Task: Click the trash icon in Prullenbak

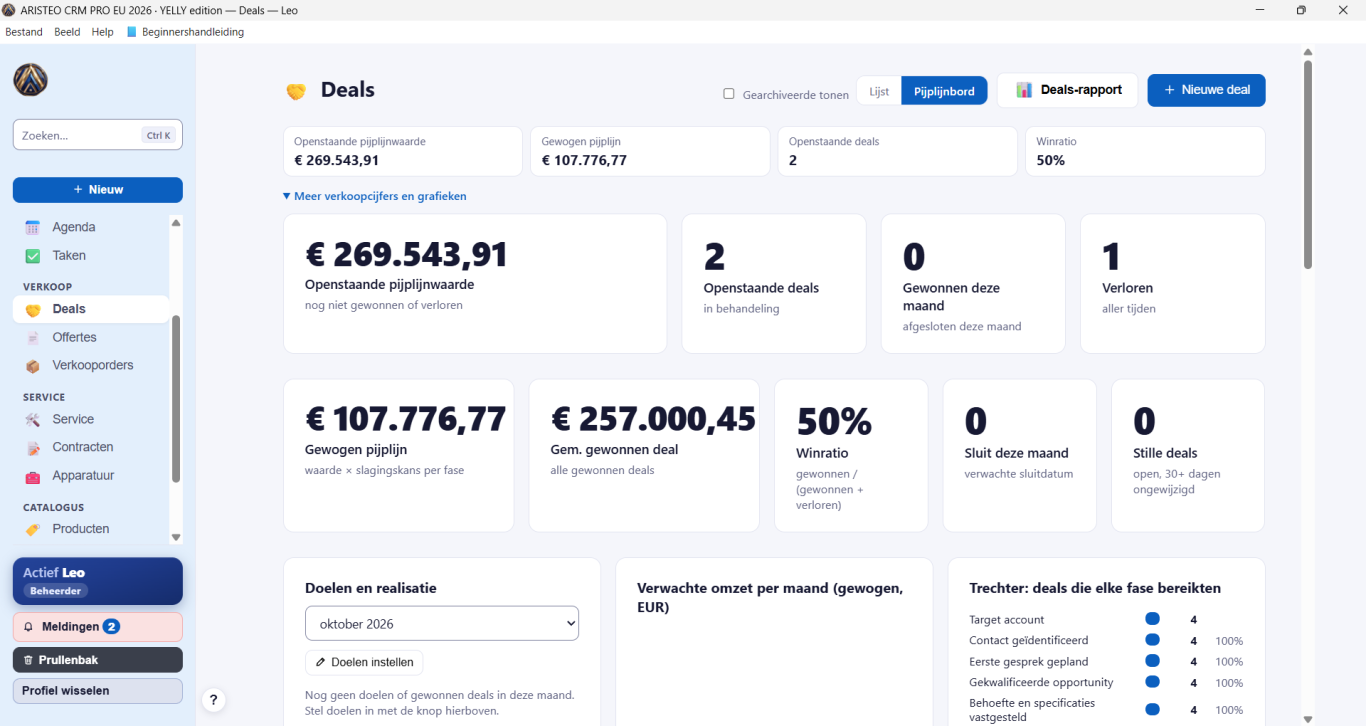Action: click(x=28, y=660)
